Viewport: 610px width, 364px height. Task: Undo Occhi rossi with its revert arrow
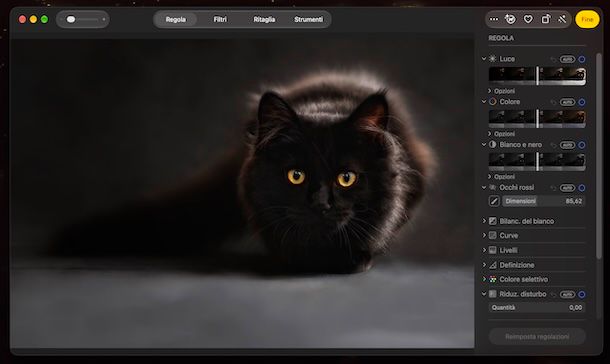coord(553,188)
